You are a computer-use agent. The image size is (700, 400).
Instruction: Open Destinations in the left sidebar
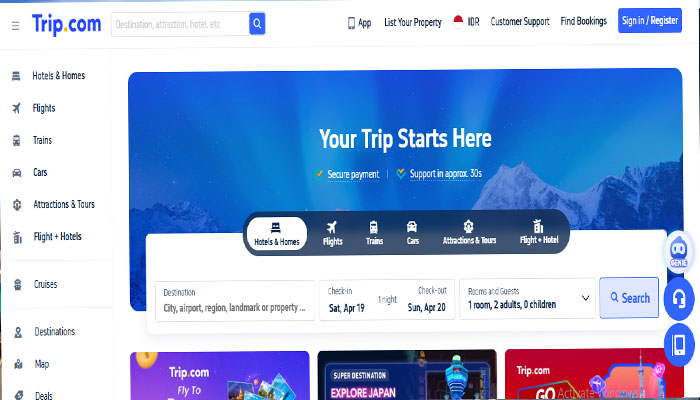54,332
